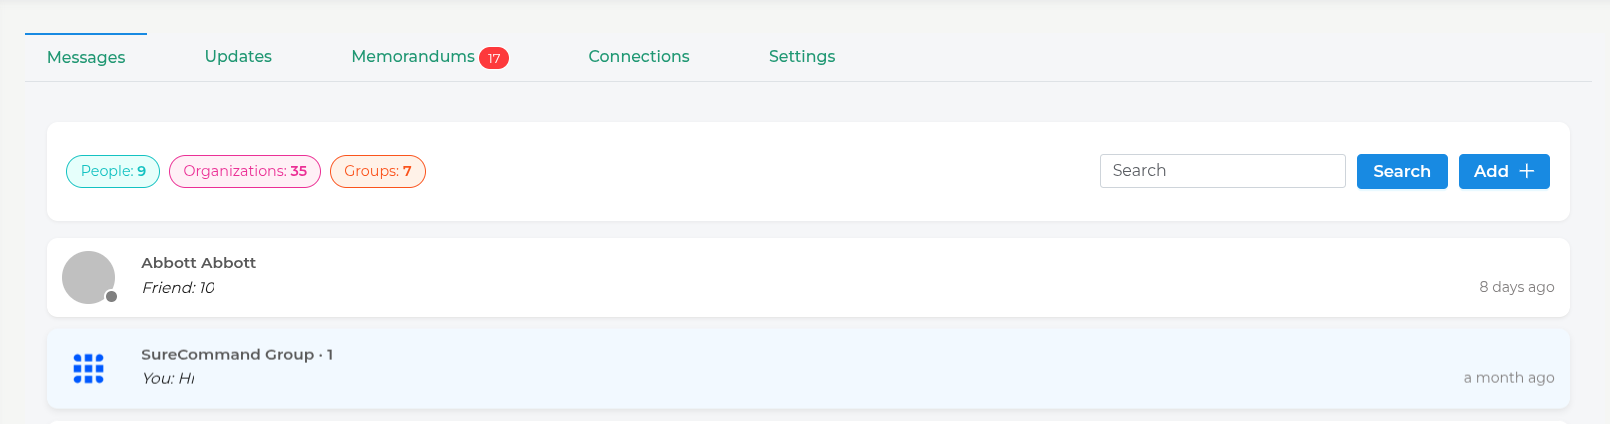Open the Settings tab
The height and width of the screenshot is (424, 1610).
[x=802, y=57]
